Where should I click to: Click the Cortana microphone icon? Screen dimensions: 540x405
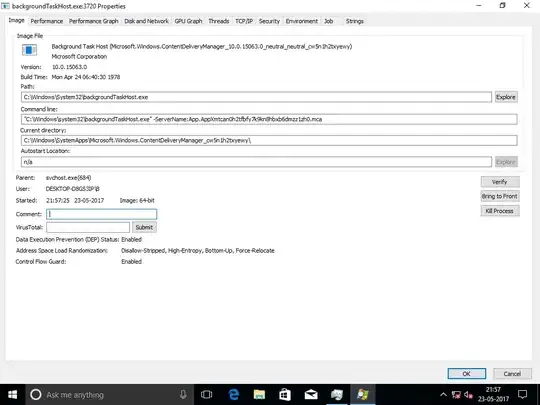183,395
